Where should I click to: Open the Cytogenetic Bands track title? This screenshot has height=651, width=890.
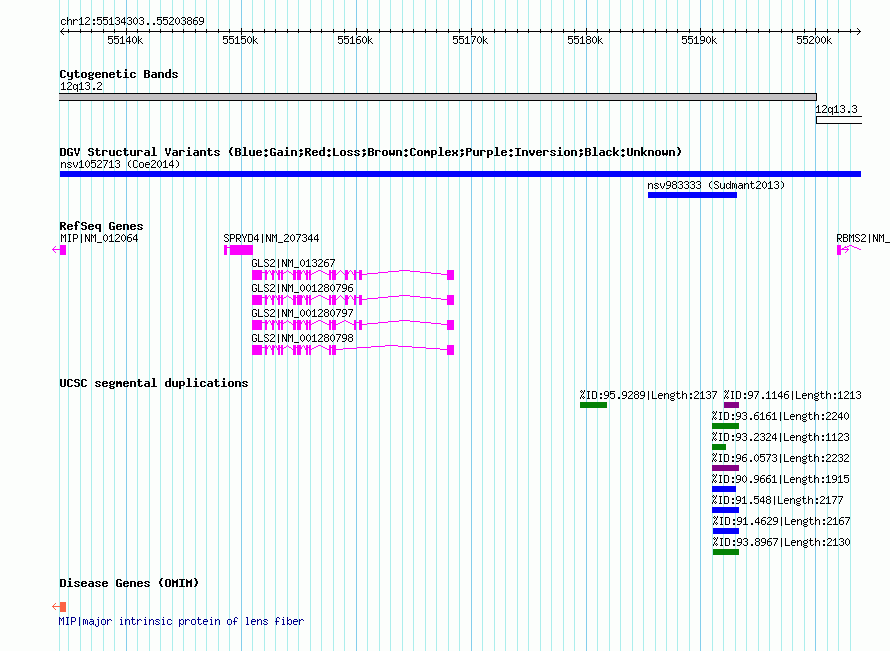119,74
